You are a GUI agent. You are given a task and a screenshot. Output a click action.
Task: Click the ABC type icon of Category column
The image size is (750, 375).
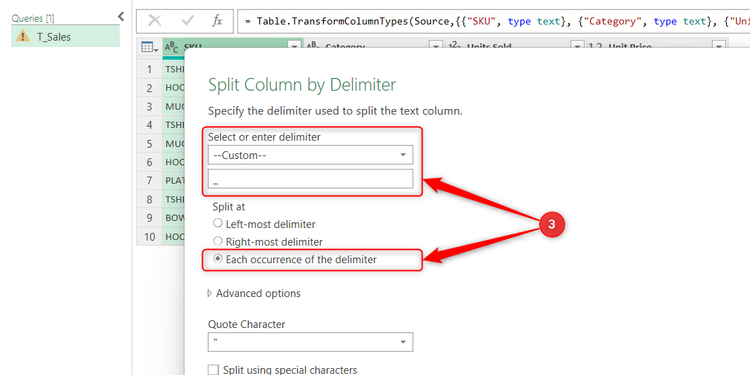coord(313,46)
